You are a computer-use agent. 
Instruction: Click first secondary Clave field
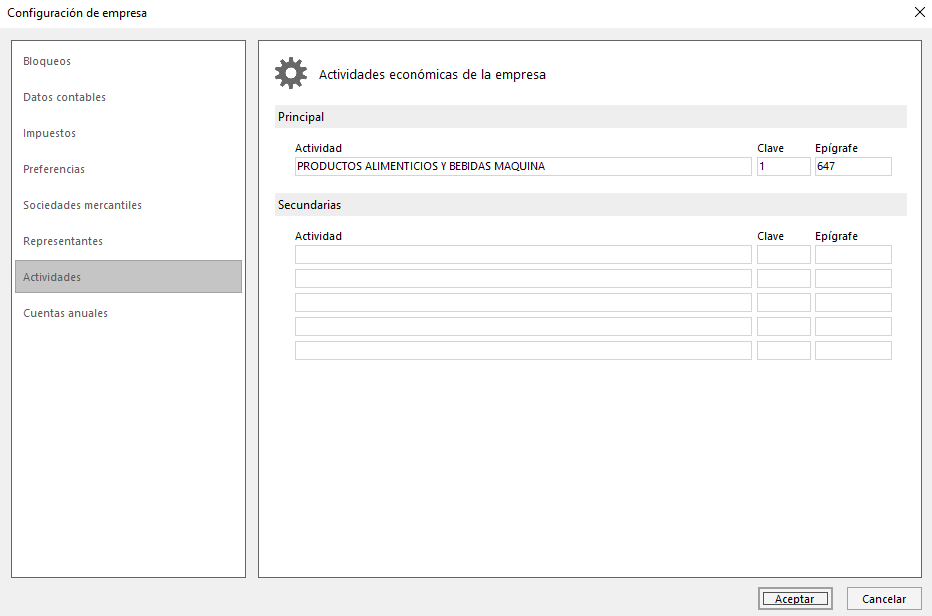pyautogui.click(x=783, y=254)
